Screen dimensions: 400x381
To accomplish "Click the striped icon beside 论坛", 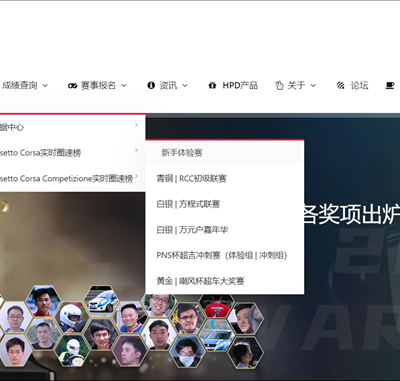I will click(340, 85).
